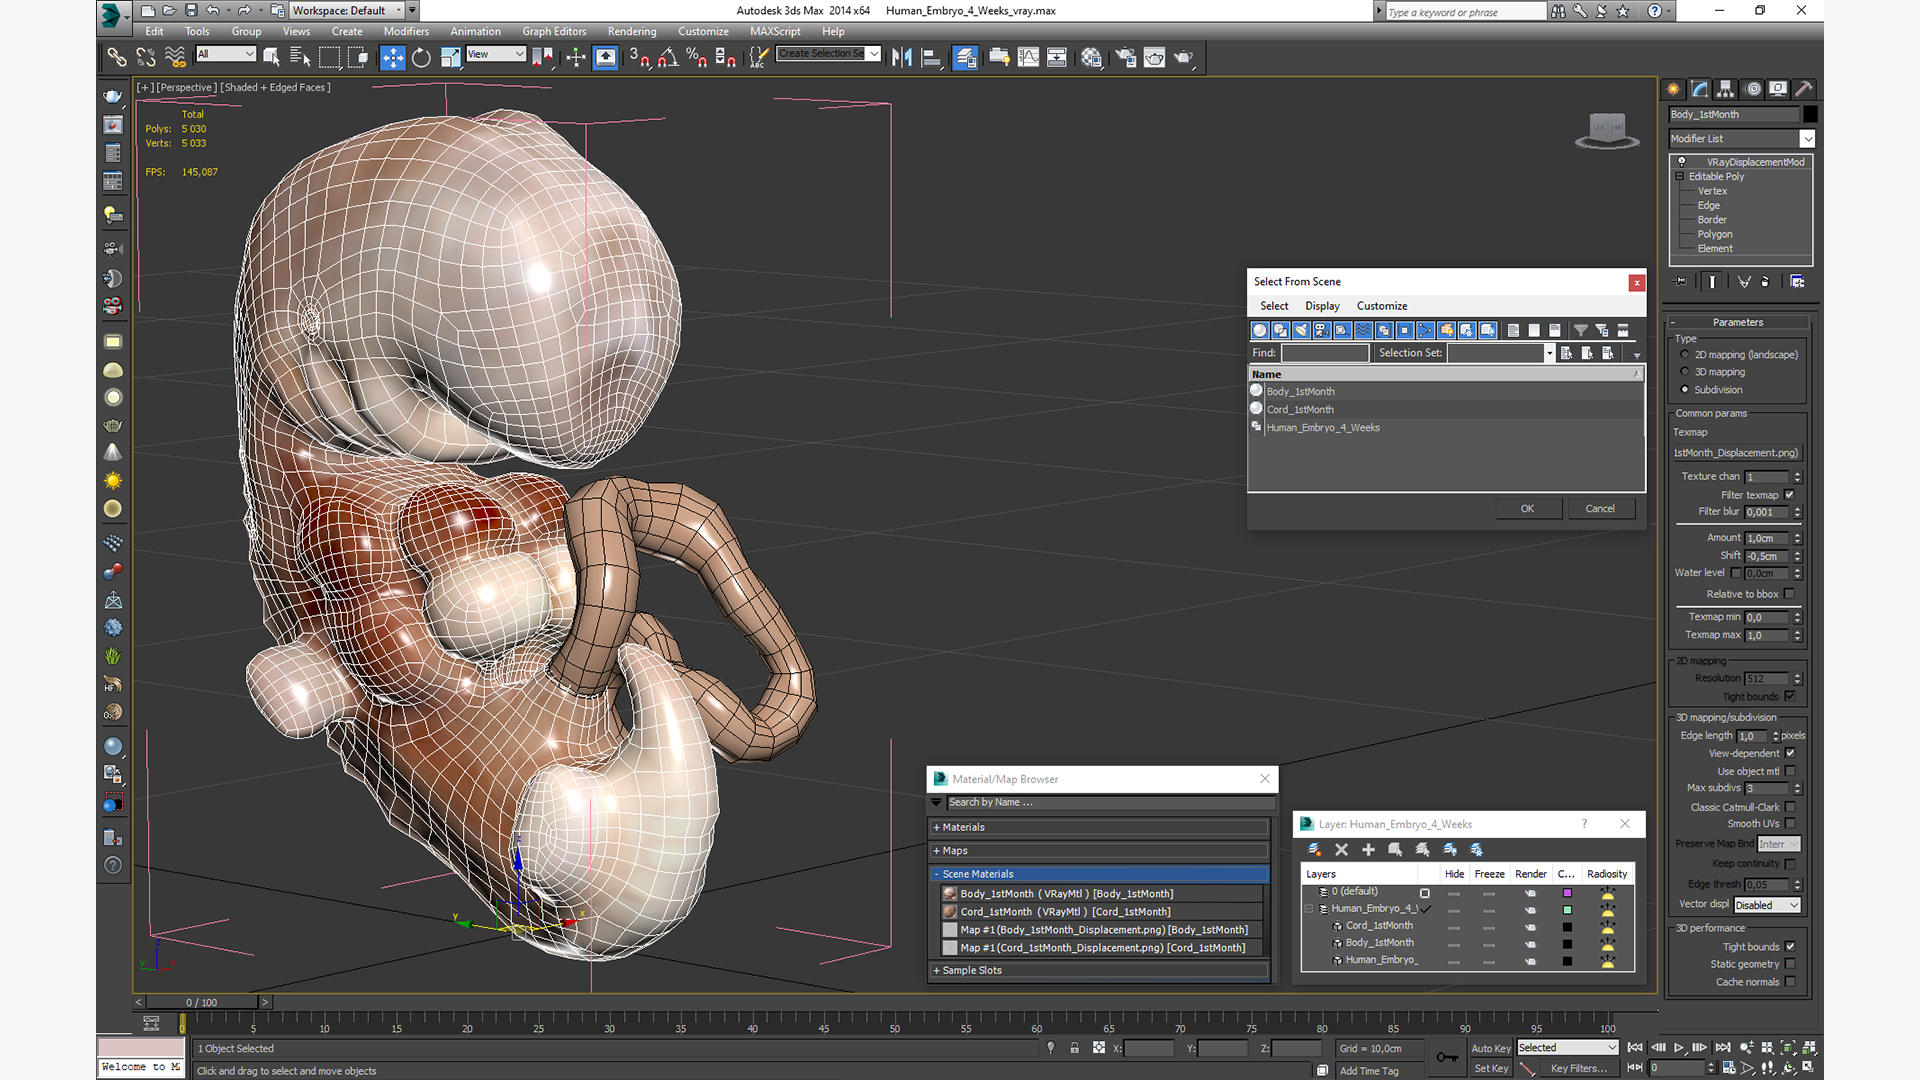1920x1080 pixels.
Task: Click OK in Select From Scene dialog
Action: coord(1527,509)
